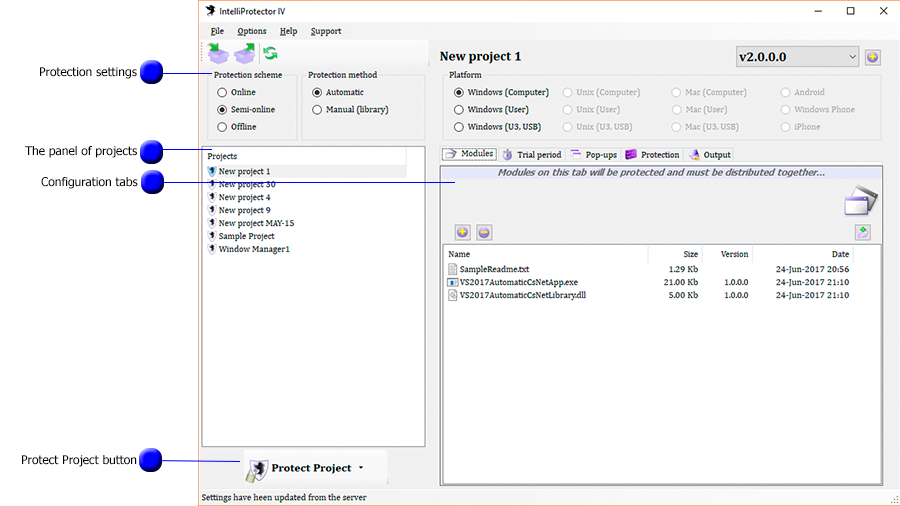This screenshot has height=506, width=900.
Task: Click the New project 1 title heading
Action: 480,56
